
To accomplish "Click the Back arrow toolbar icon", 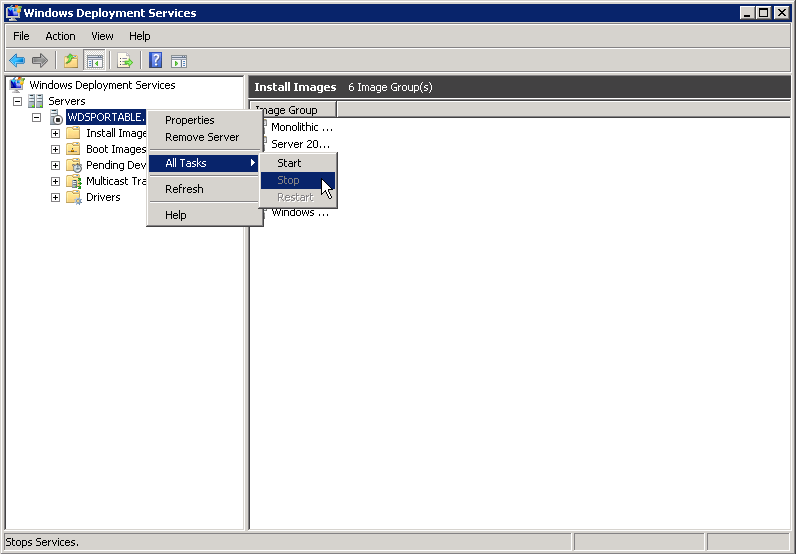I will [x=17, y=60].
